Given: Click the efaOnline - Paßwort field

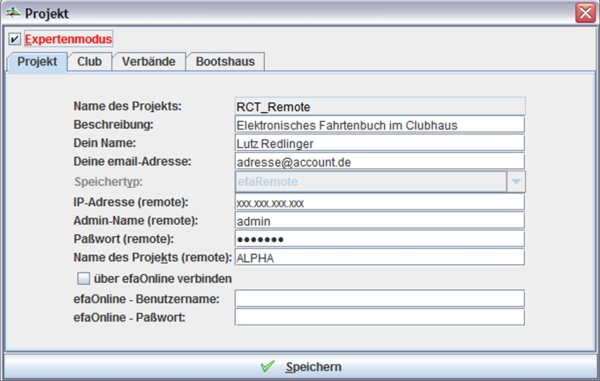Looking at the screenshot, I should pos(380,317).
